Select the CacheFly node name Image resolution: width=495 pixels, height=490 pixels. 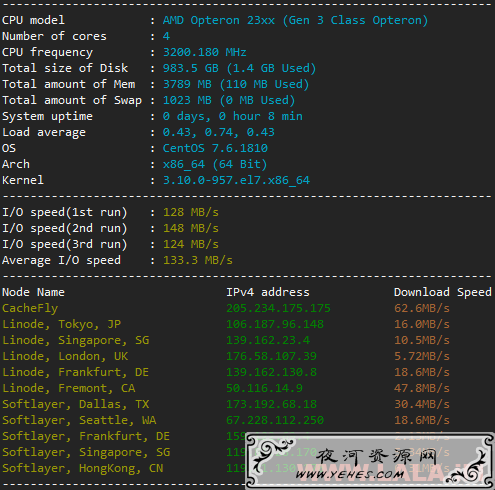point(30,308)
